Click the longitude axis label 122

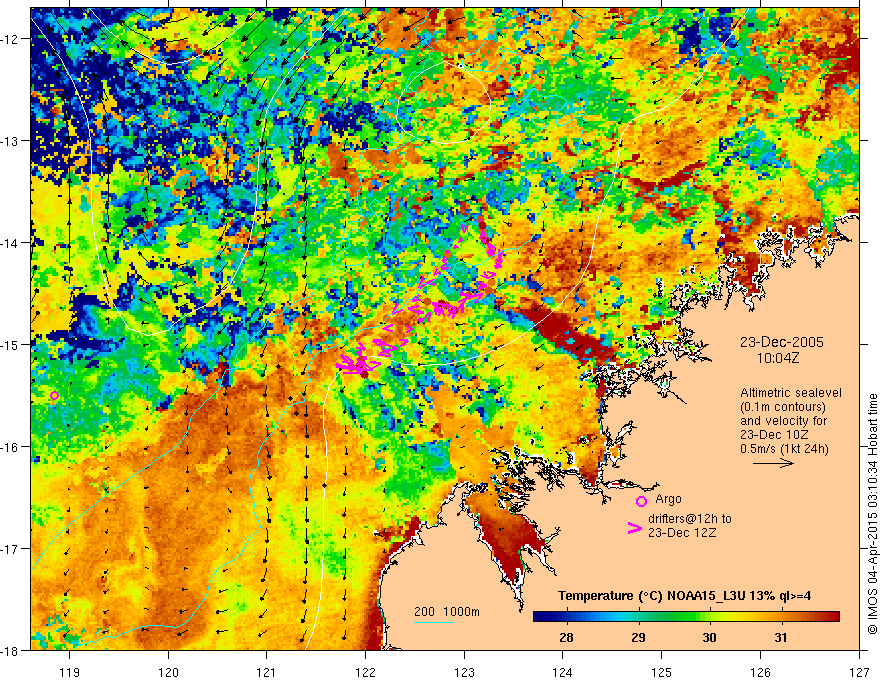click(x=365, y=672)
